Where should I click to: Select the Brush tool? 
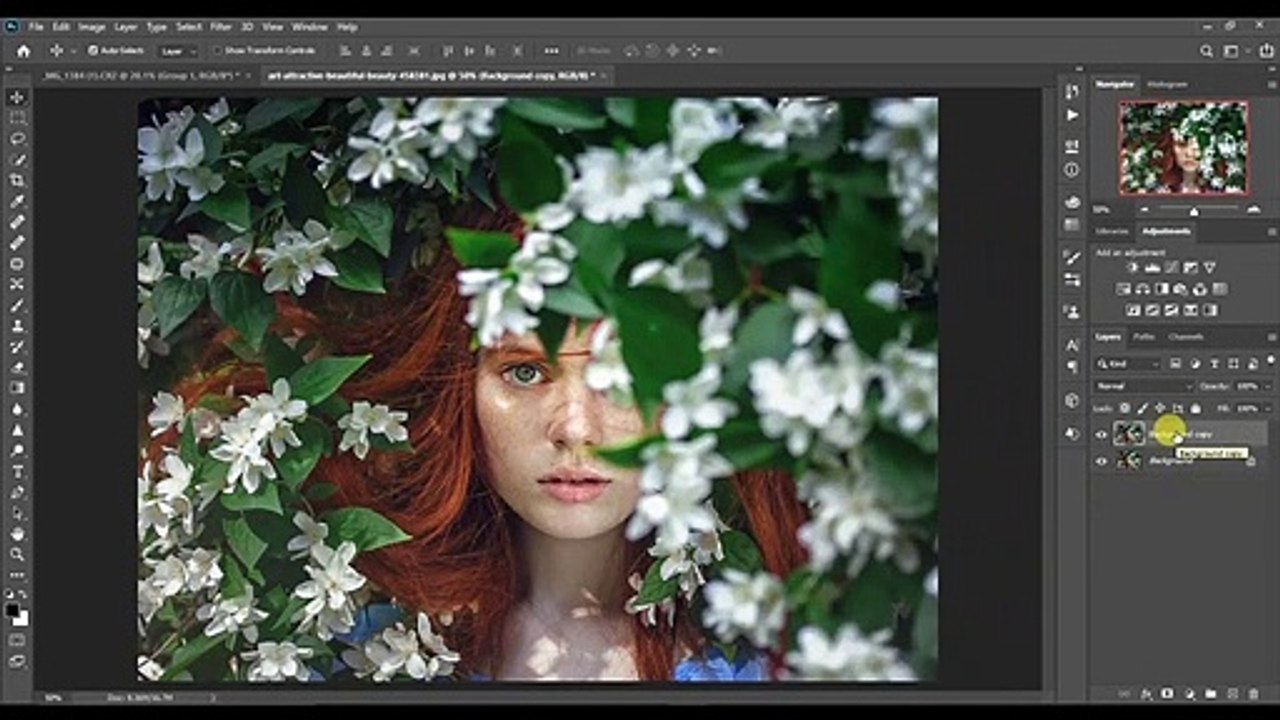[x=16, y=305]
